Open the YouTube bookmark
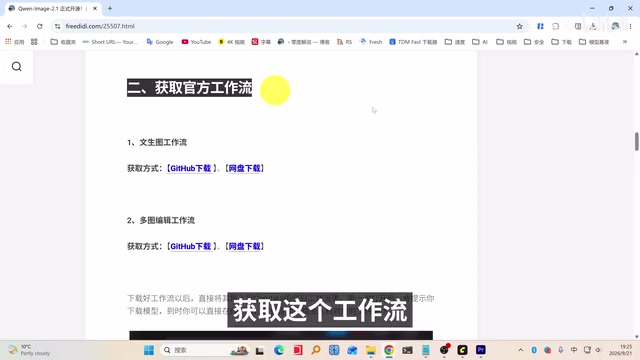Viewport: 640px width, 360px height. click(196, 42)
